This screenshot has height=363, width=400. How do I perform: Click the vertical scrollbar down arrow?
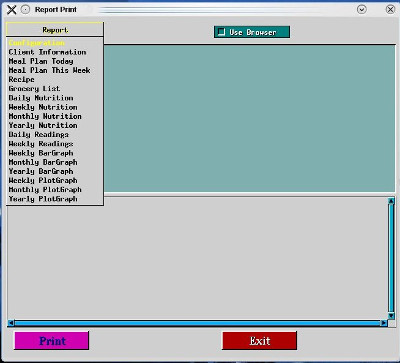[x=391, y=315]
